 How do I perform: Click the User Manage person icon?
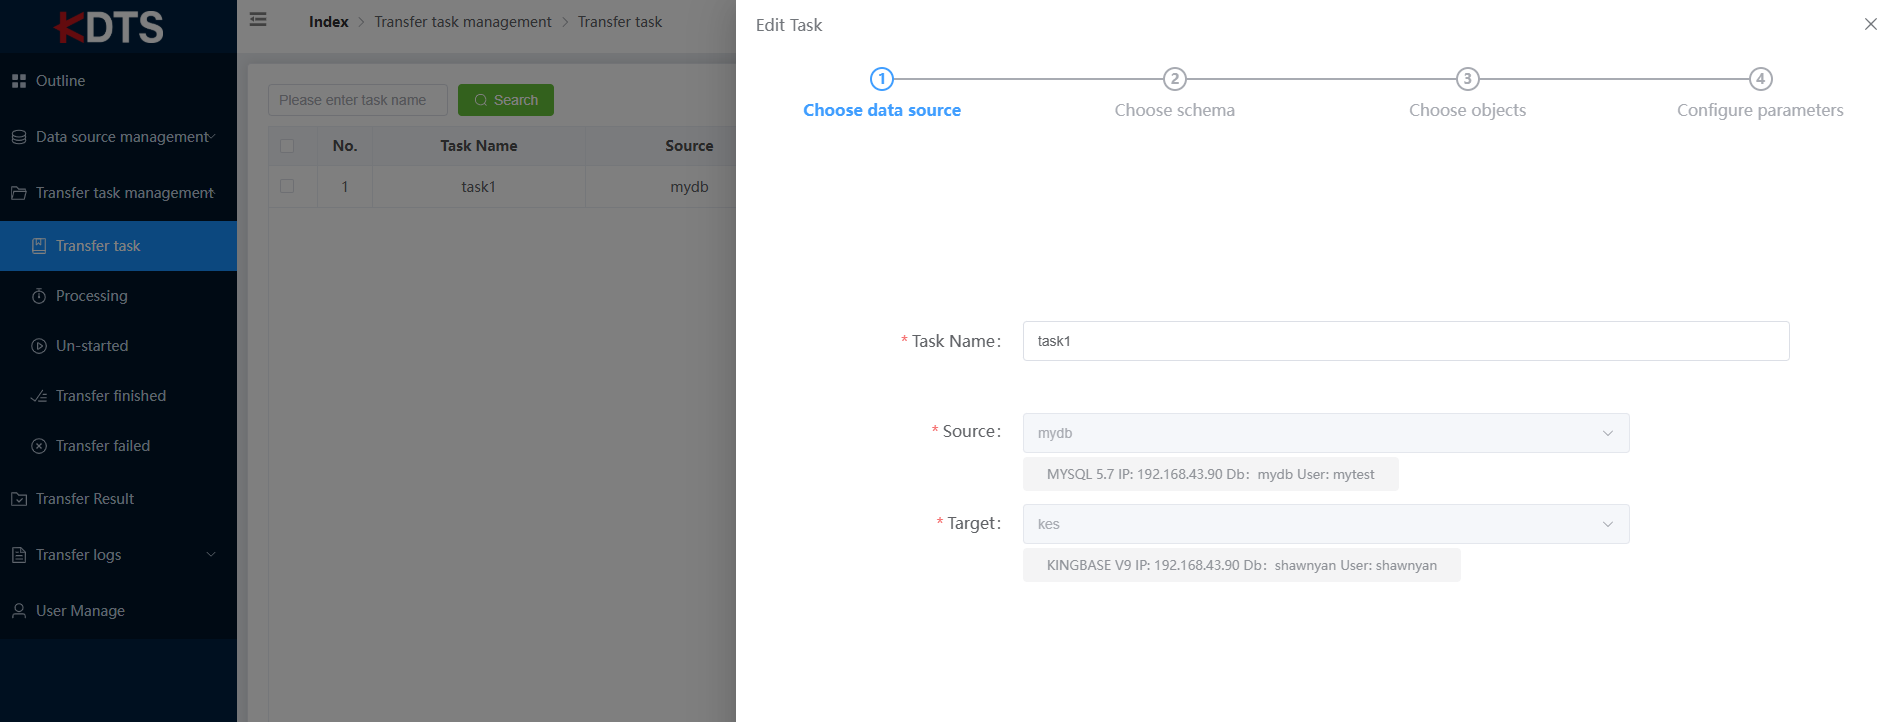point(19,611)
